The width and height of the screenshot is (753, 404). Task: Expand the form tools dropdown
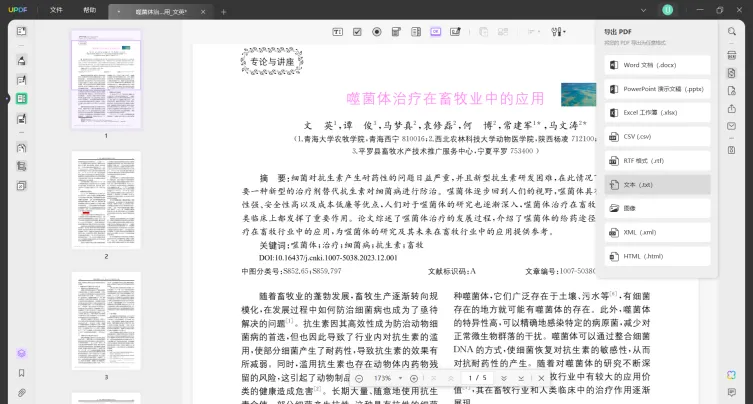[558, 32]
